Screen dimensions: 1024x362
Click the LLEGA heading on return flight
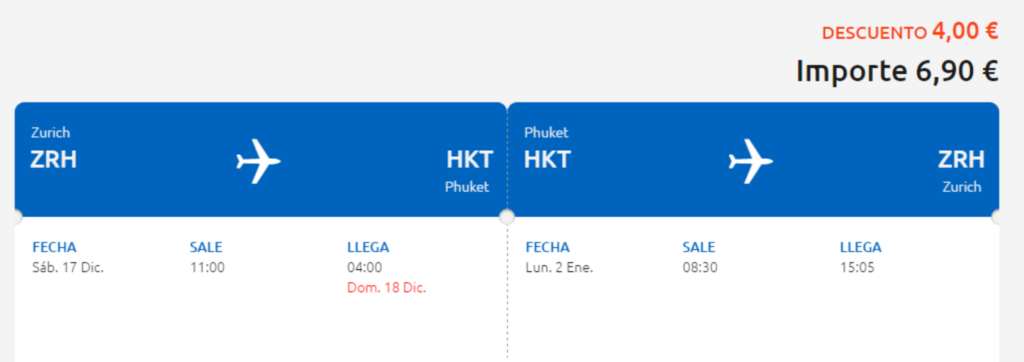pos(861,248)
